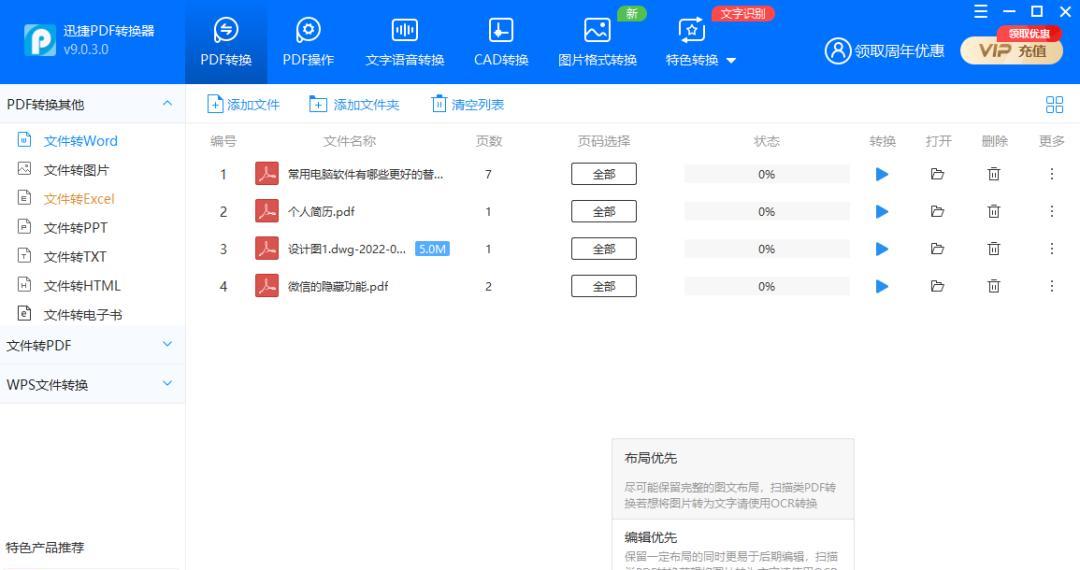Viewport: 1080px width, 570px height.
Task: Click 特色产品推荐 label
Action: pyautogui.click(x=45, y=547)
